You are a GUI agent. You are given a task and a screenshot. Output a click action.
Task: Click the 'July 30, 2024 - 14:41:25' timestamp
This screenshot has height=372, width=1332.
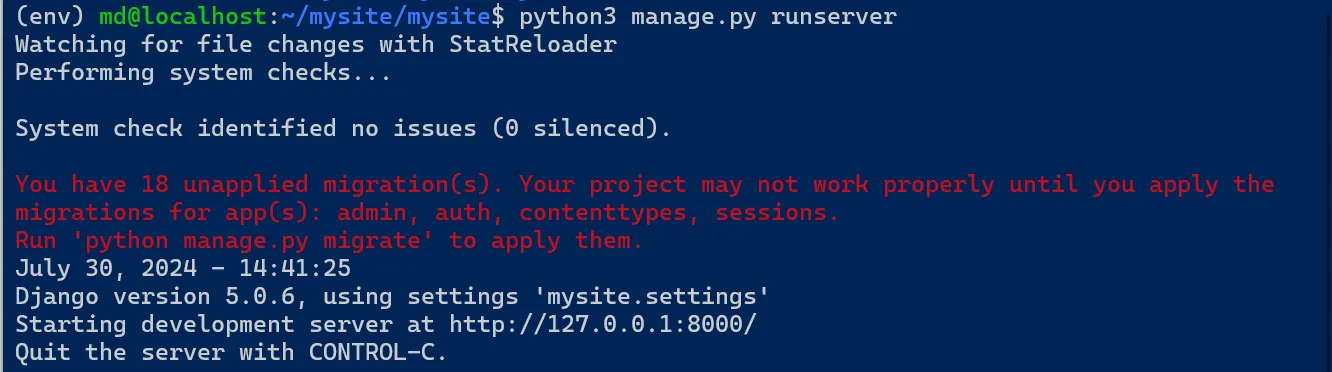click(183, 269)
